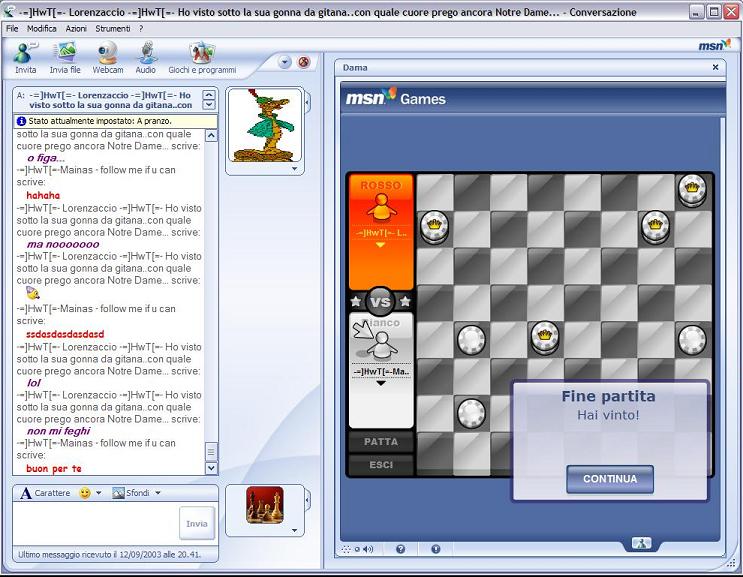Click the crowned king nearest the Rosso panel
This screenshot has width=743, height=577.
[434, 227]
